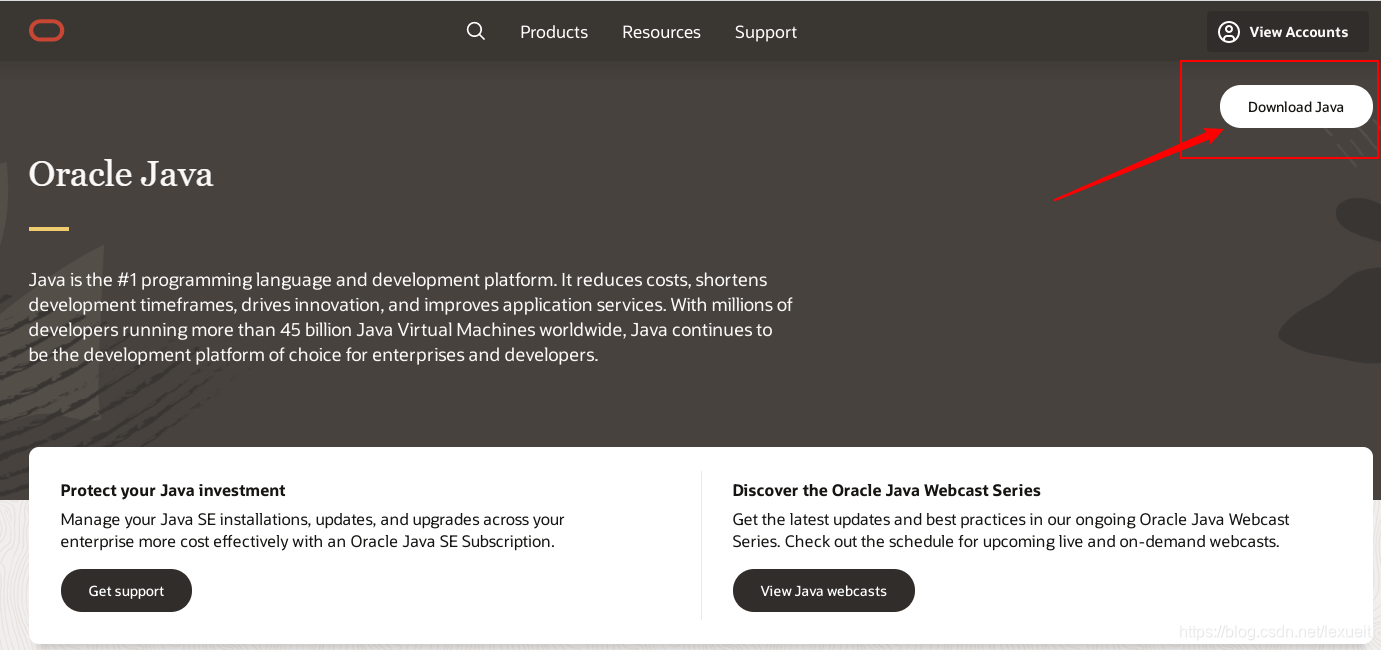The height and width of the screenshot is (650, 1381).
Task: Click the Oracle Java heading
Action: (x=121, y=174)
